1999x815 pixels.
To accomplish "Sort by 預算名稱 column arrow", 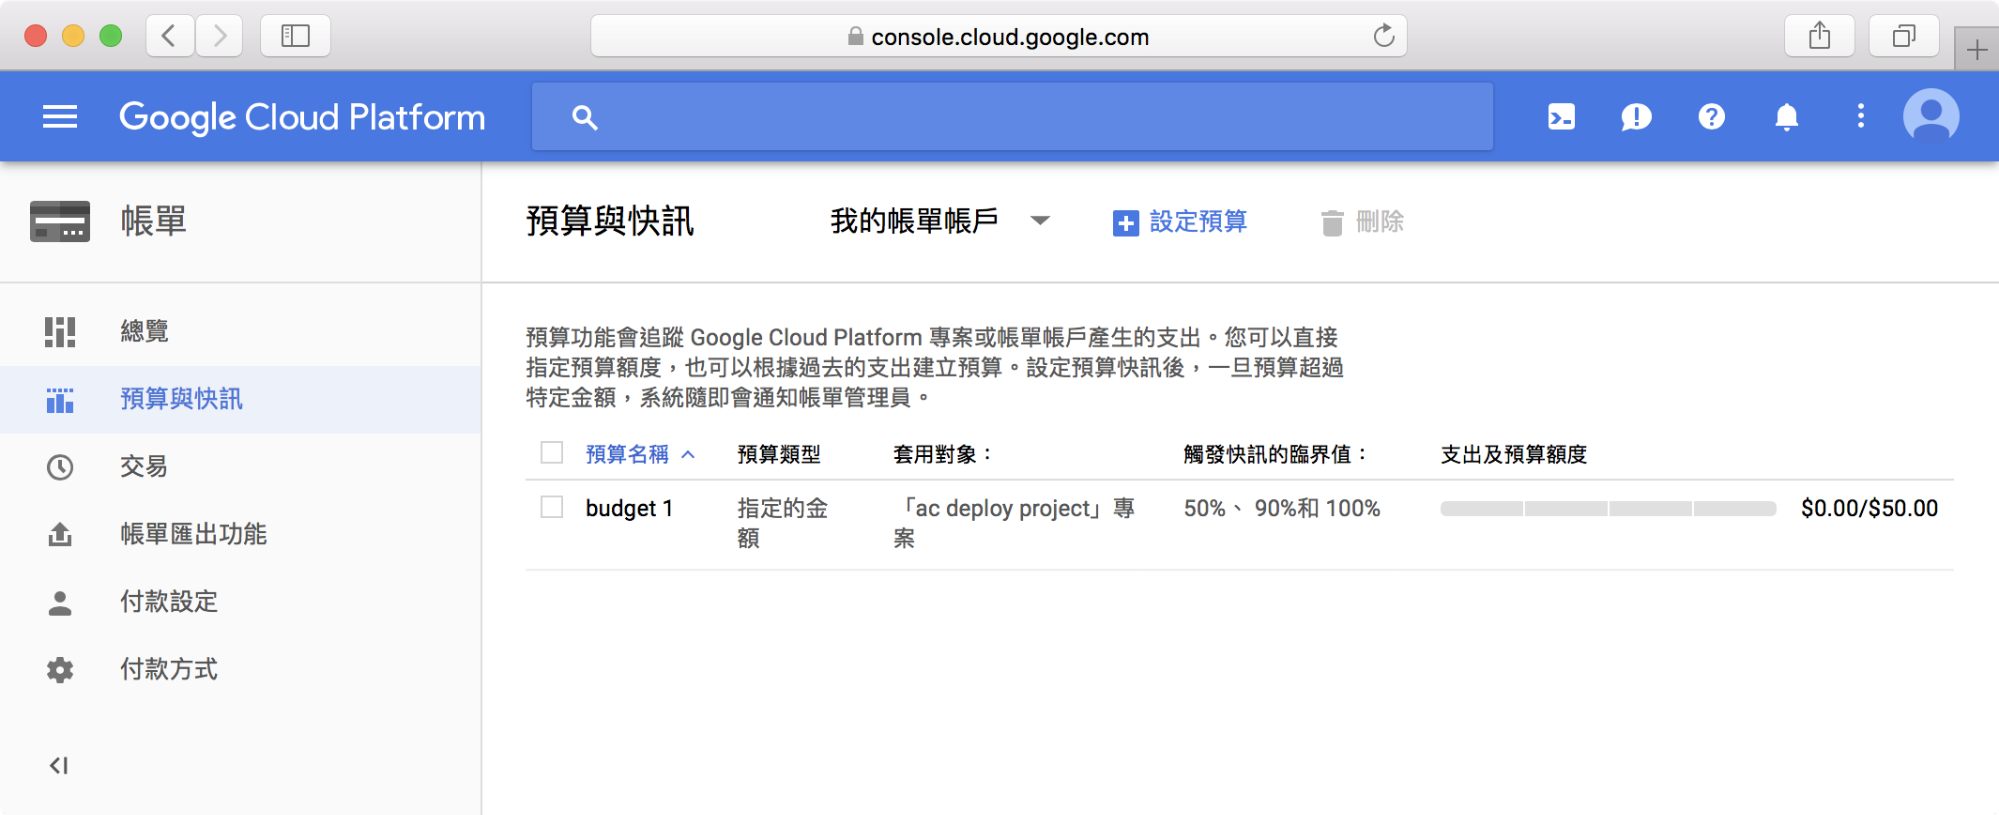I will (x=688, y=454).
